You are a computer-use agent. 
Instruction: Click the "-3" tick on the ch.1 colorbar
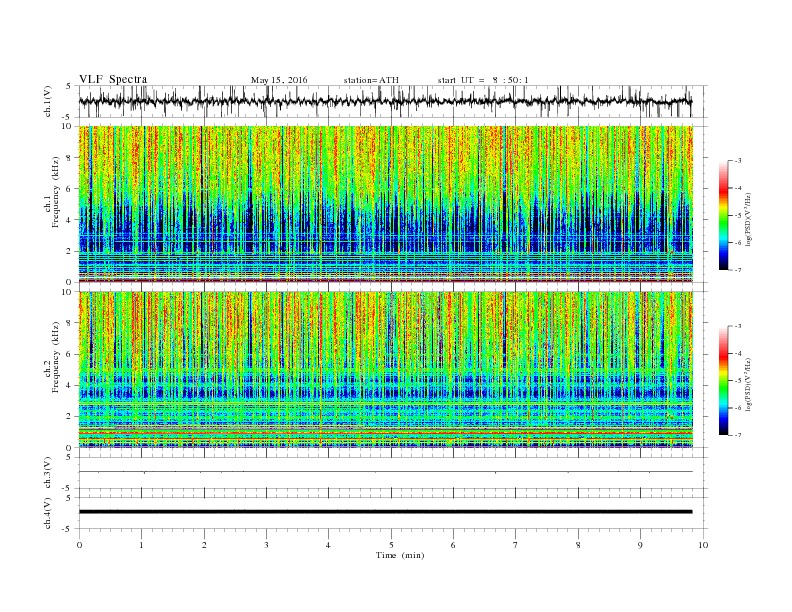coord(738,161)
